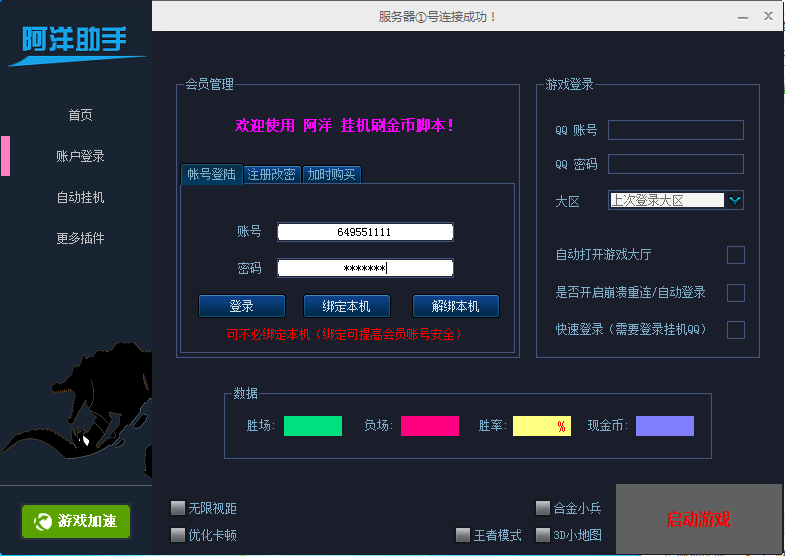
Task: Open the 首页 page in sidebar
Action: [80, 115]
